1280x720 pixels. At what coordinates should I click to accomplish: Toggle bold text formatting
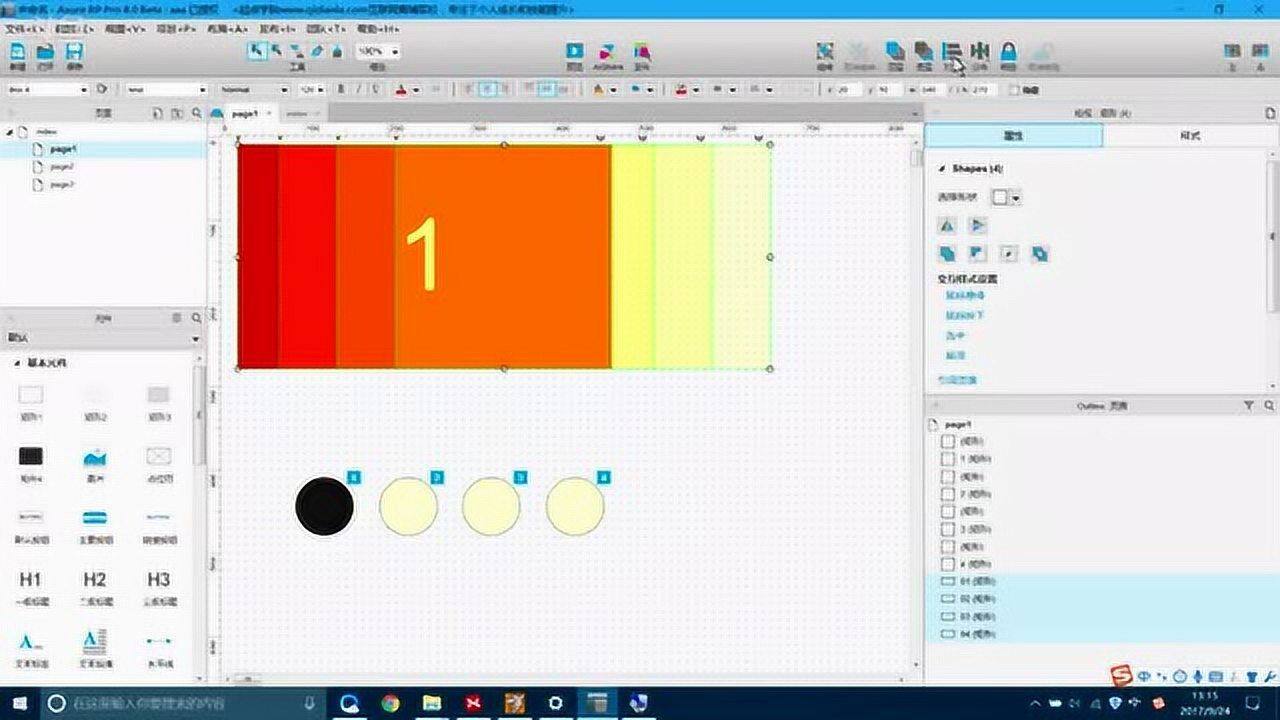pyautogui.click(x=341, y=89)
